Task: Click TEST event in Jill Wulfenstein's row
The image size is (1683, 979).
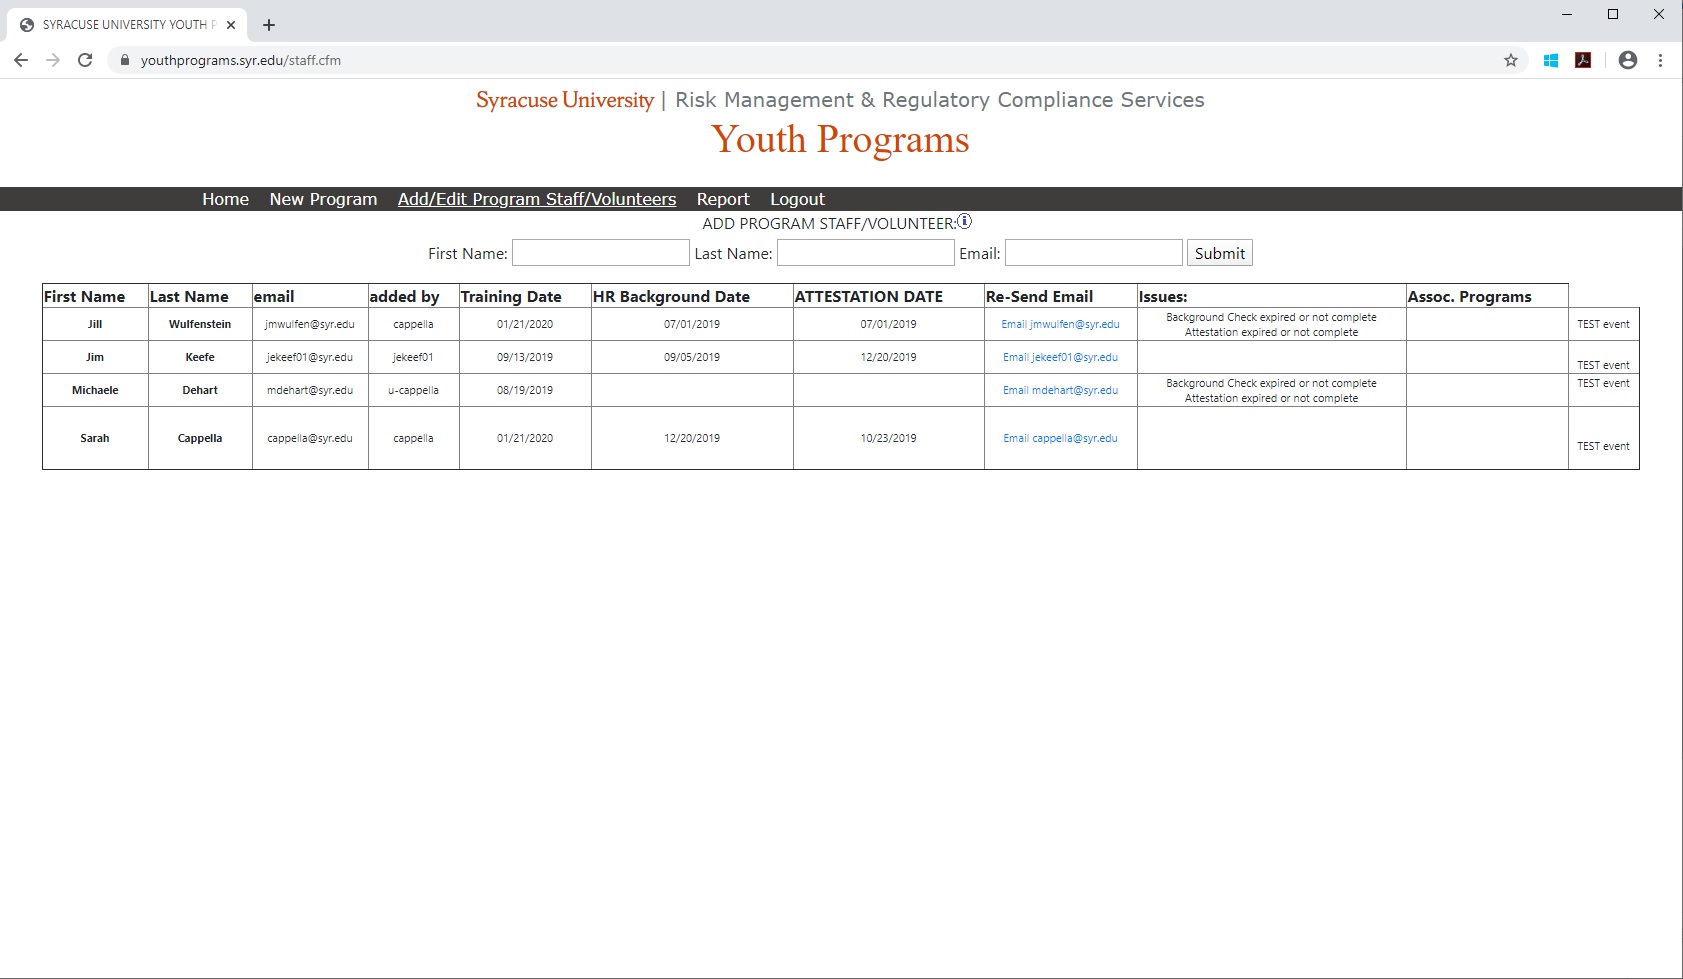Action: click(1603, 324)
